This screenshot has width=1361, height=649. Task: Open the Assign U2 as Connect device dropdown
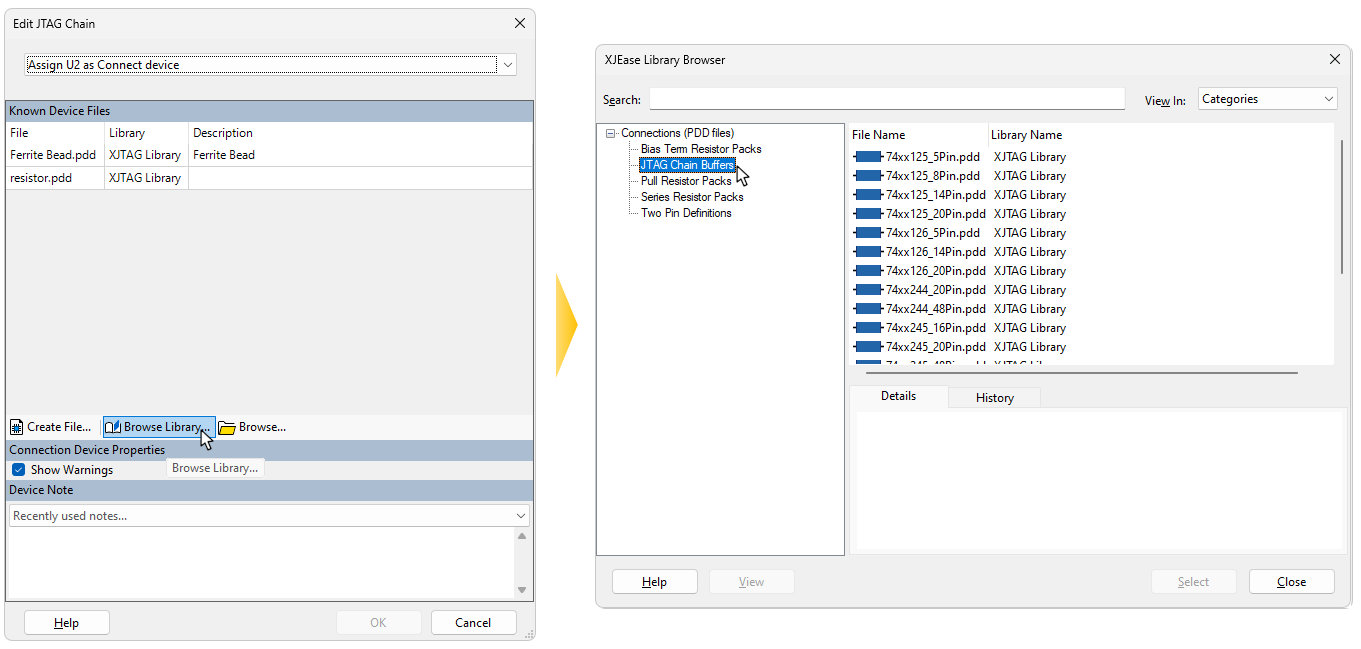508,65
